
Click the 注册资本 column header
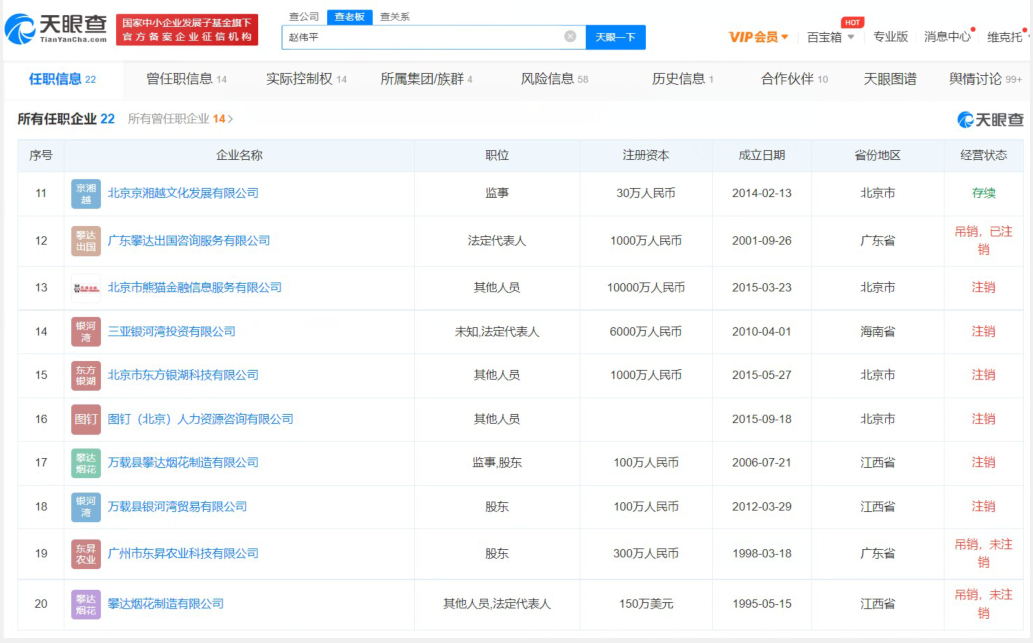click(x=646, y=155)
